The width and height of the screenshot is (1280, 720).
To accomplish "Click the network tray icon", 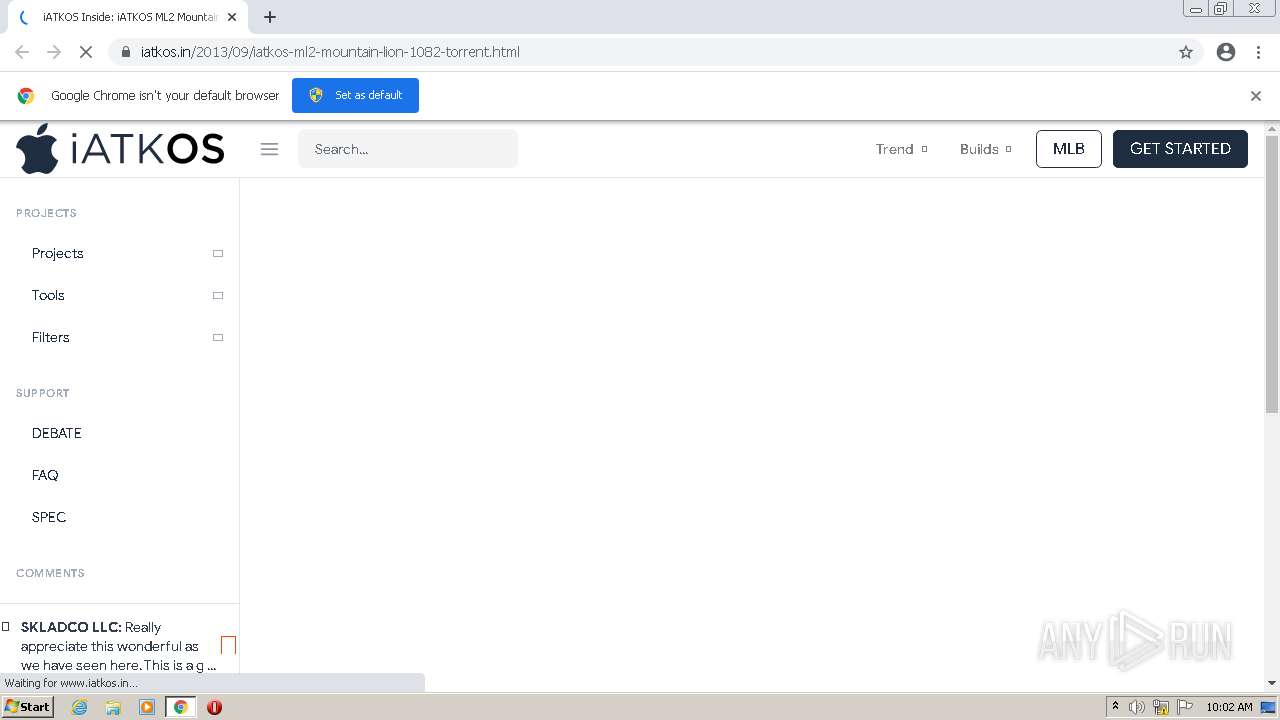I will click(1161, 707).
